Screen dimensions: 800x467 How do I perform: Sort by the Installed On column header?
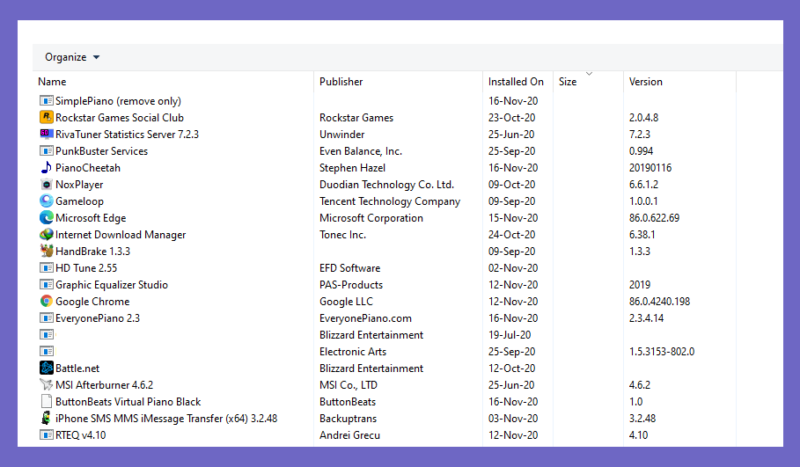516,82
